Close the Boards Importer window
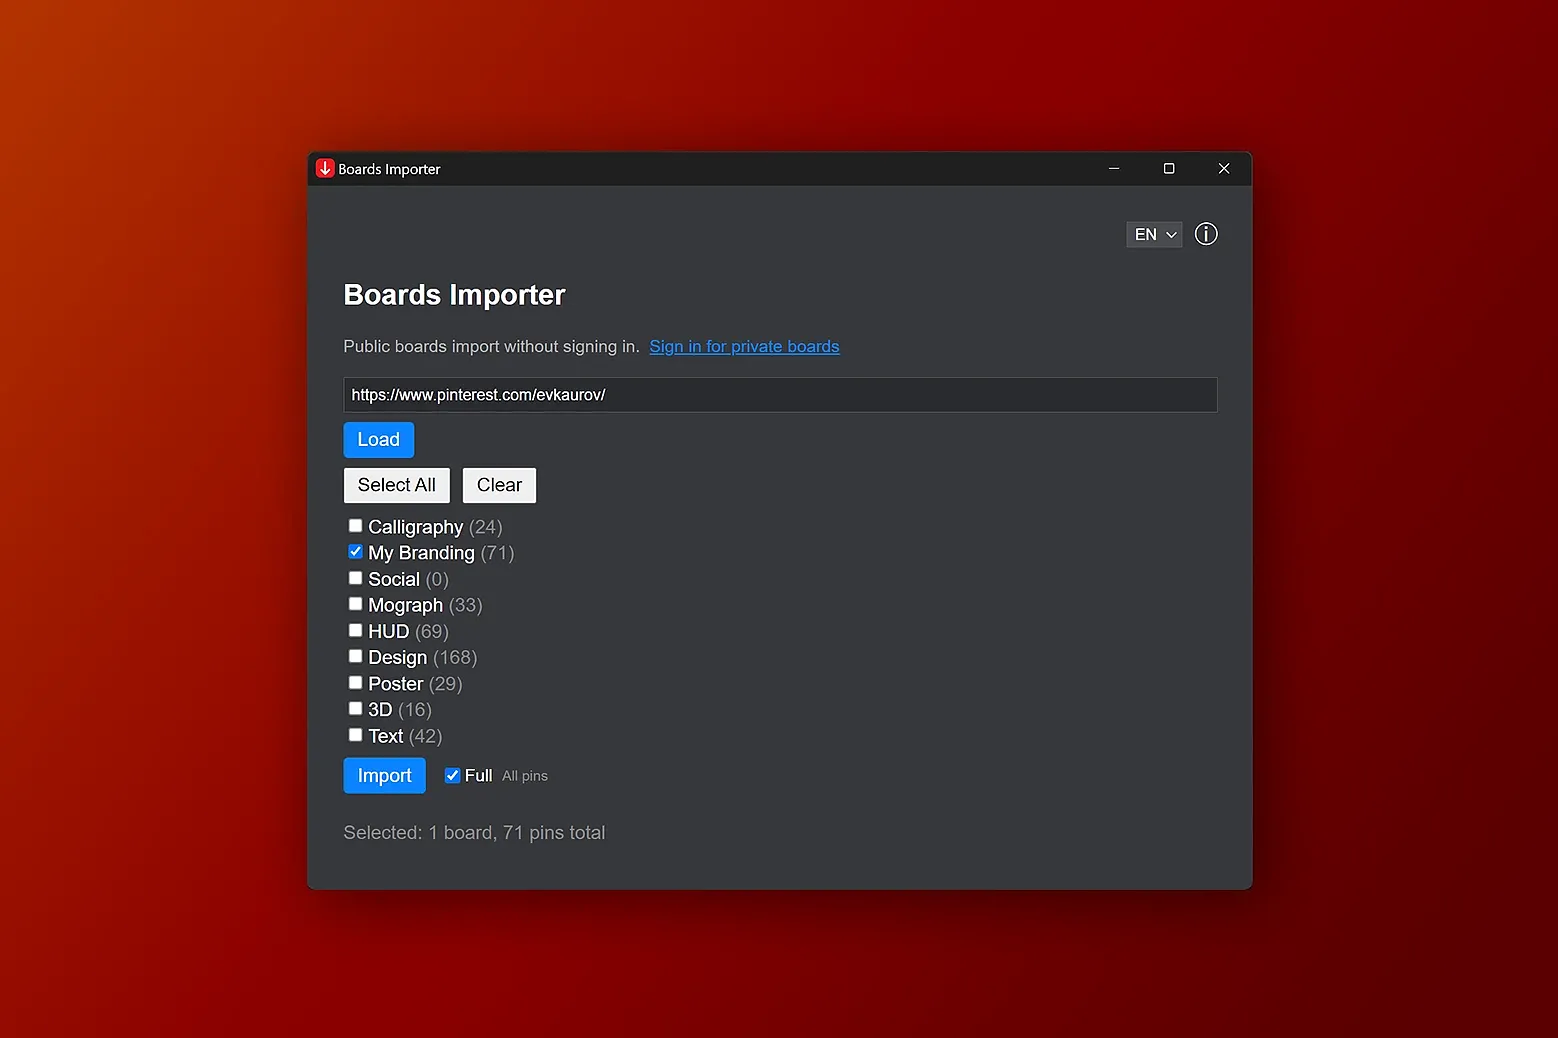Screen dimensions: 1558x1038 point(1224,169)
